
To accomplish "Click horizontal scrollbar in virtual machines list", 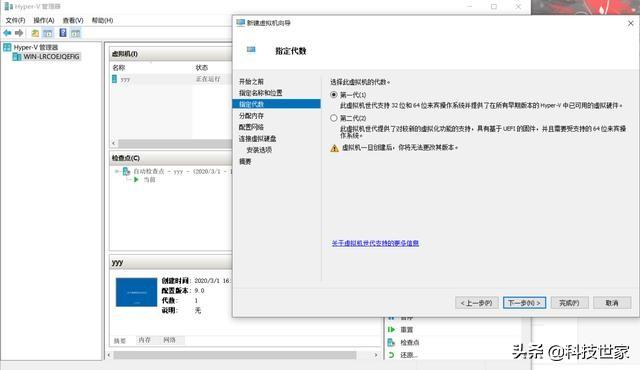I will 175,144.
